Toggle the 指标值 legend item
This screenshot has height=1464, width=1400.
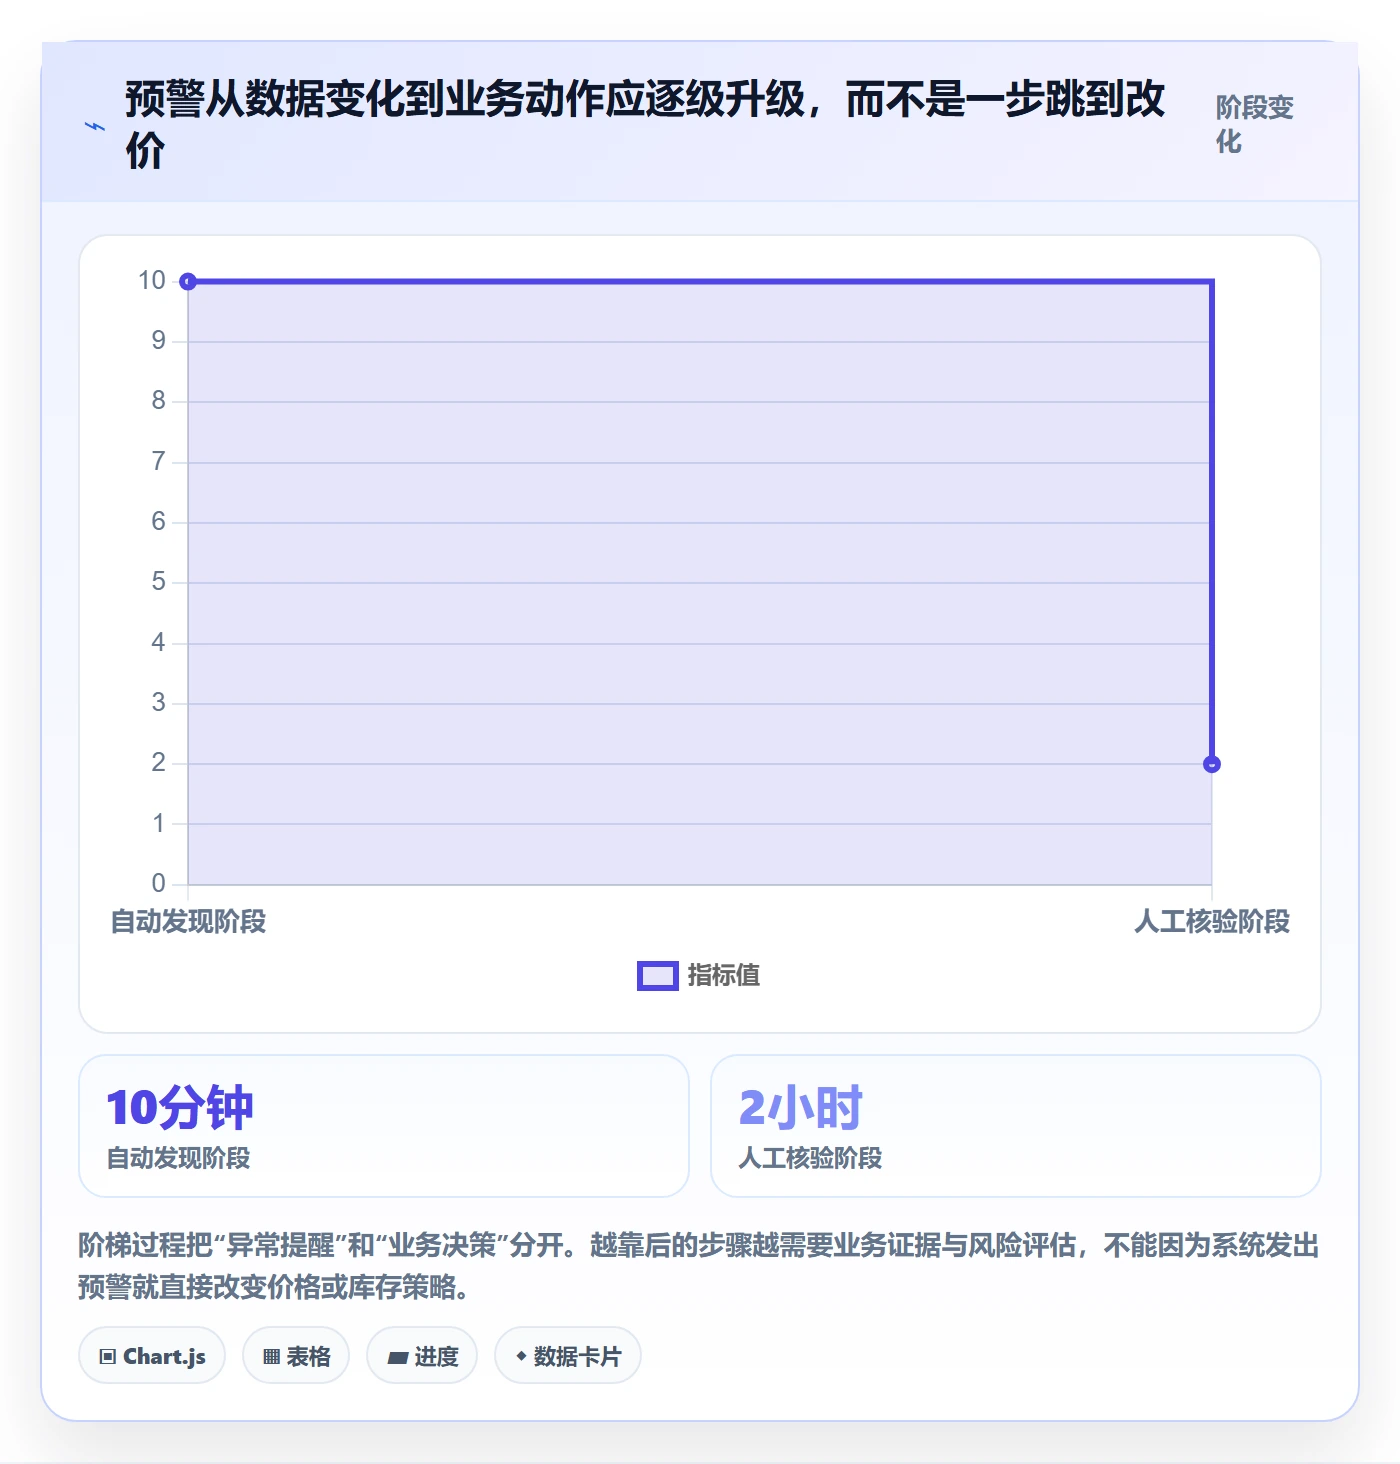(x=699, y=975)
